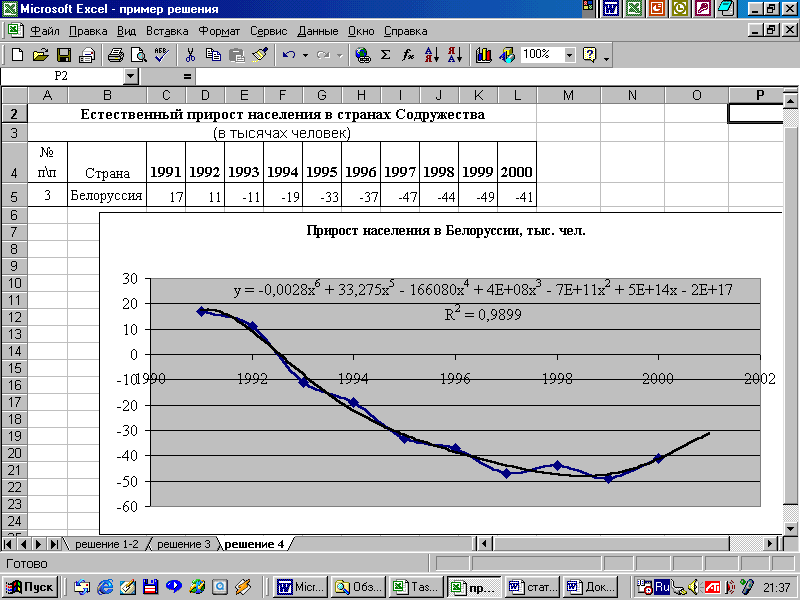The width and height of the screenshot is (800, 600).
Task: Expand the toolbar options arrow after the help icon
Action: [x=606, y=59]
